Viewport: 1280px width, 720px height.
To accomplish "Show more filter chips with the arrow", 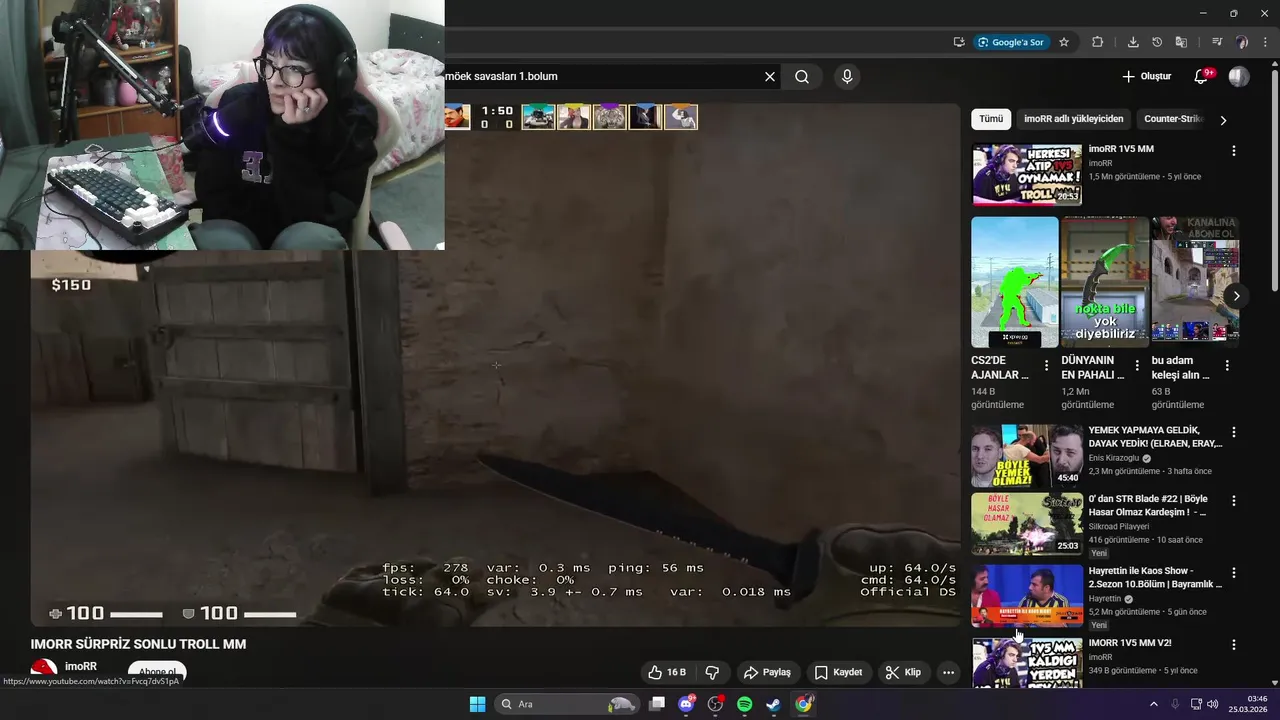I will (x=1223, y=120).
